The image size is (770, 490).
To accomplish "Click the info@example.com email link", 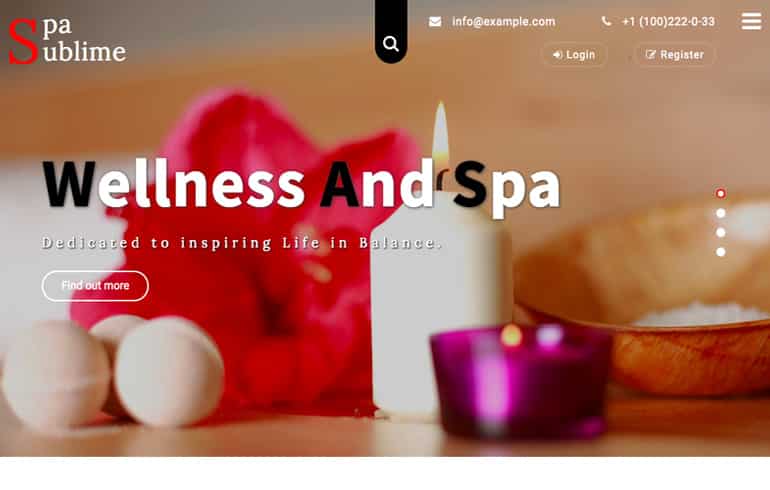I will click(x=504, y=22).
